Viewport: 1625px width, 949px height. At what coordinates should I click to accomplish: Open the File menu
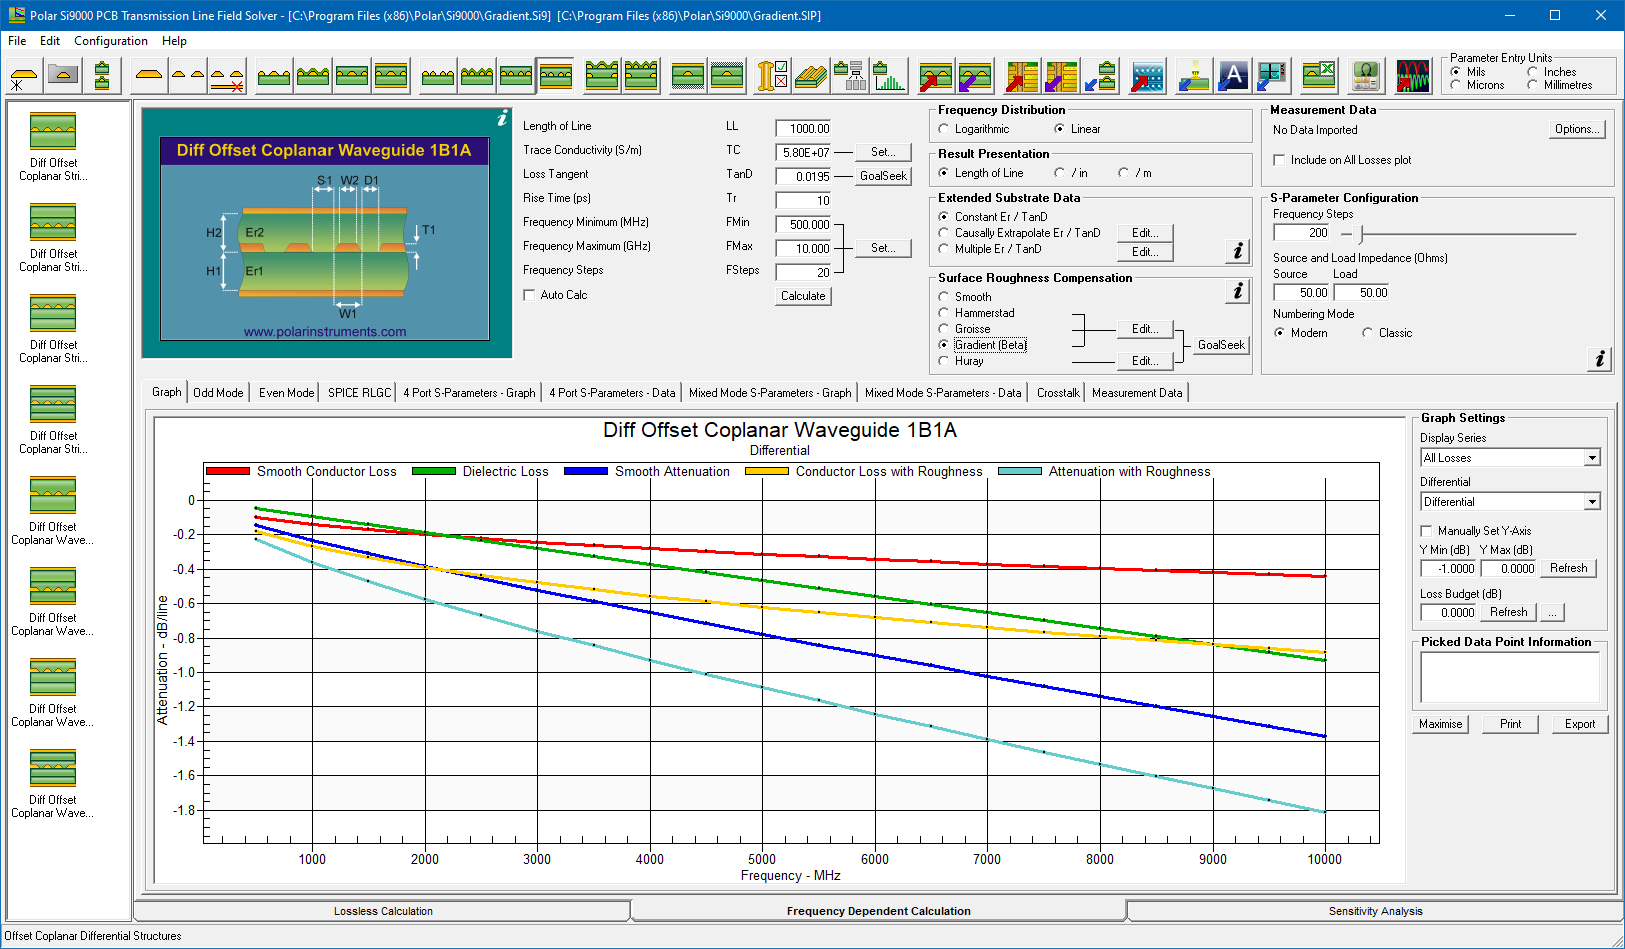coord(17,41)
